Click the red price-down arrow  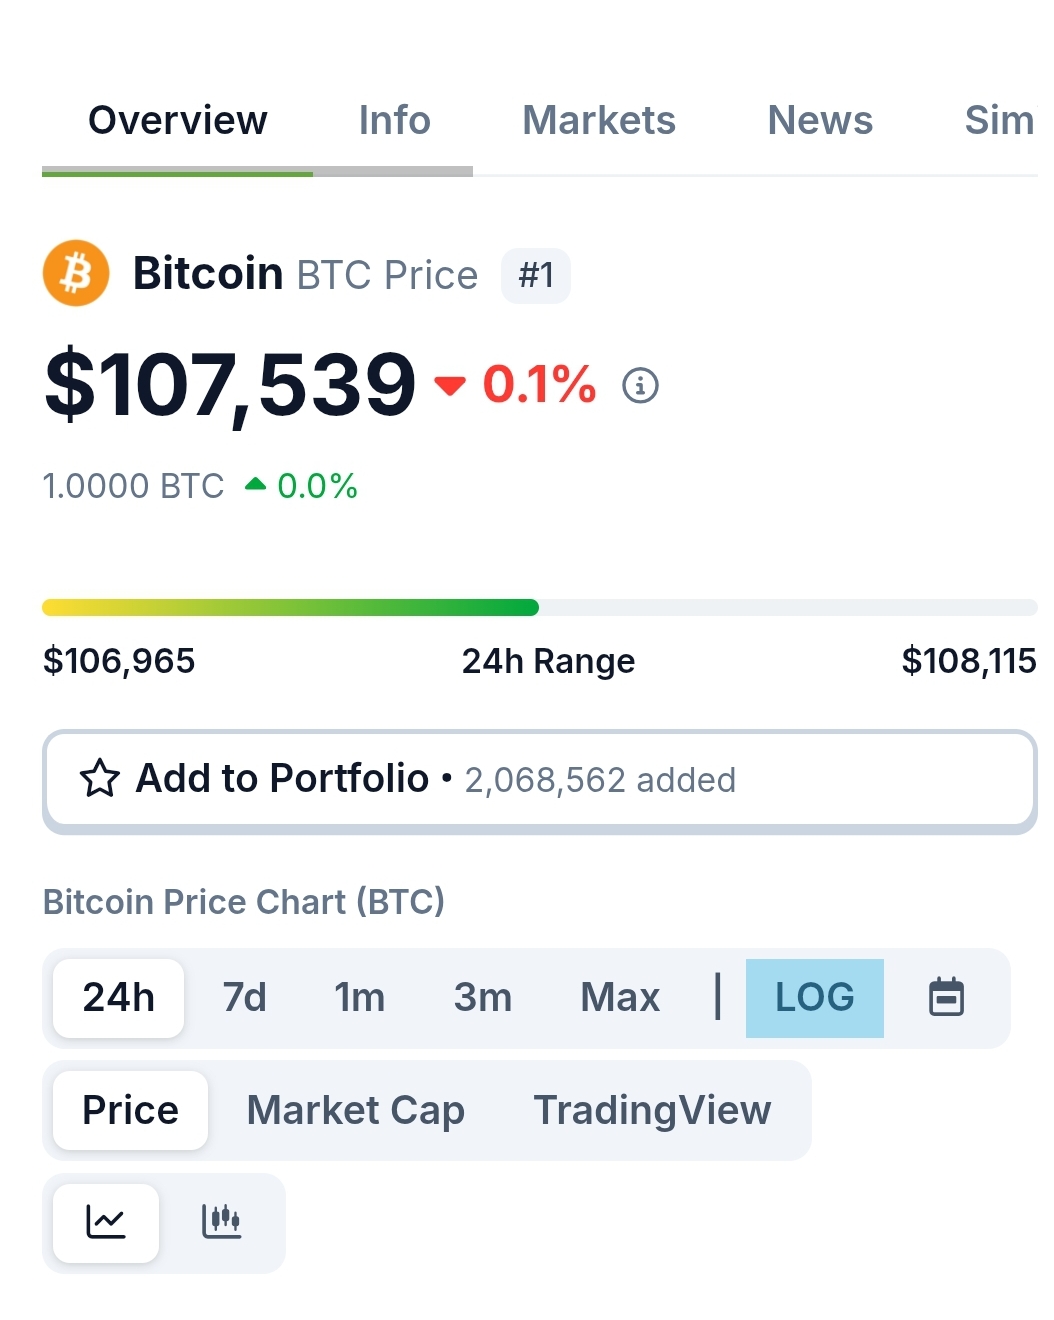[x=450, y=385]
